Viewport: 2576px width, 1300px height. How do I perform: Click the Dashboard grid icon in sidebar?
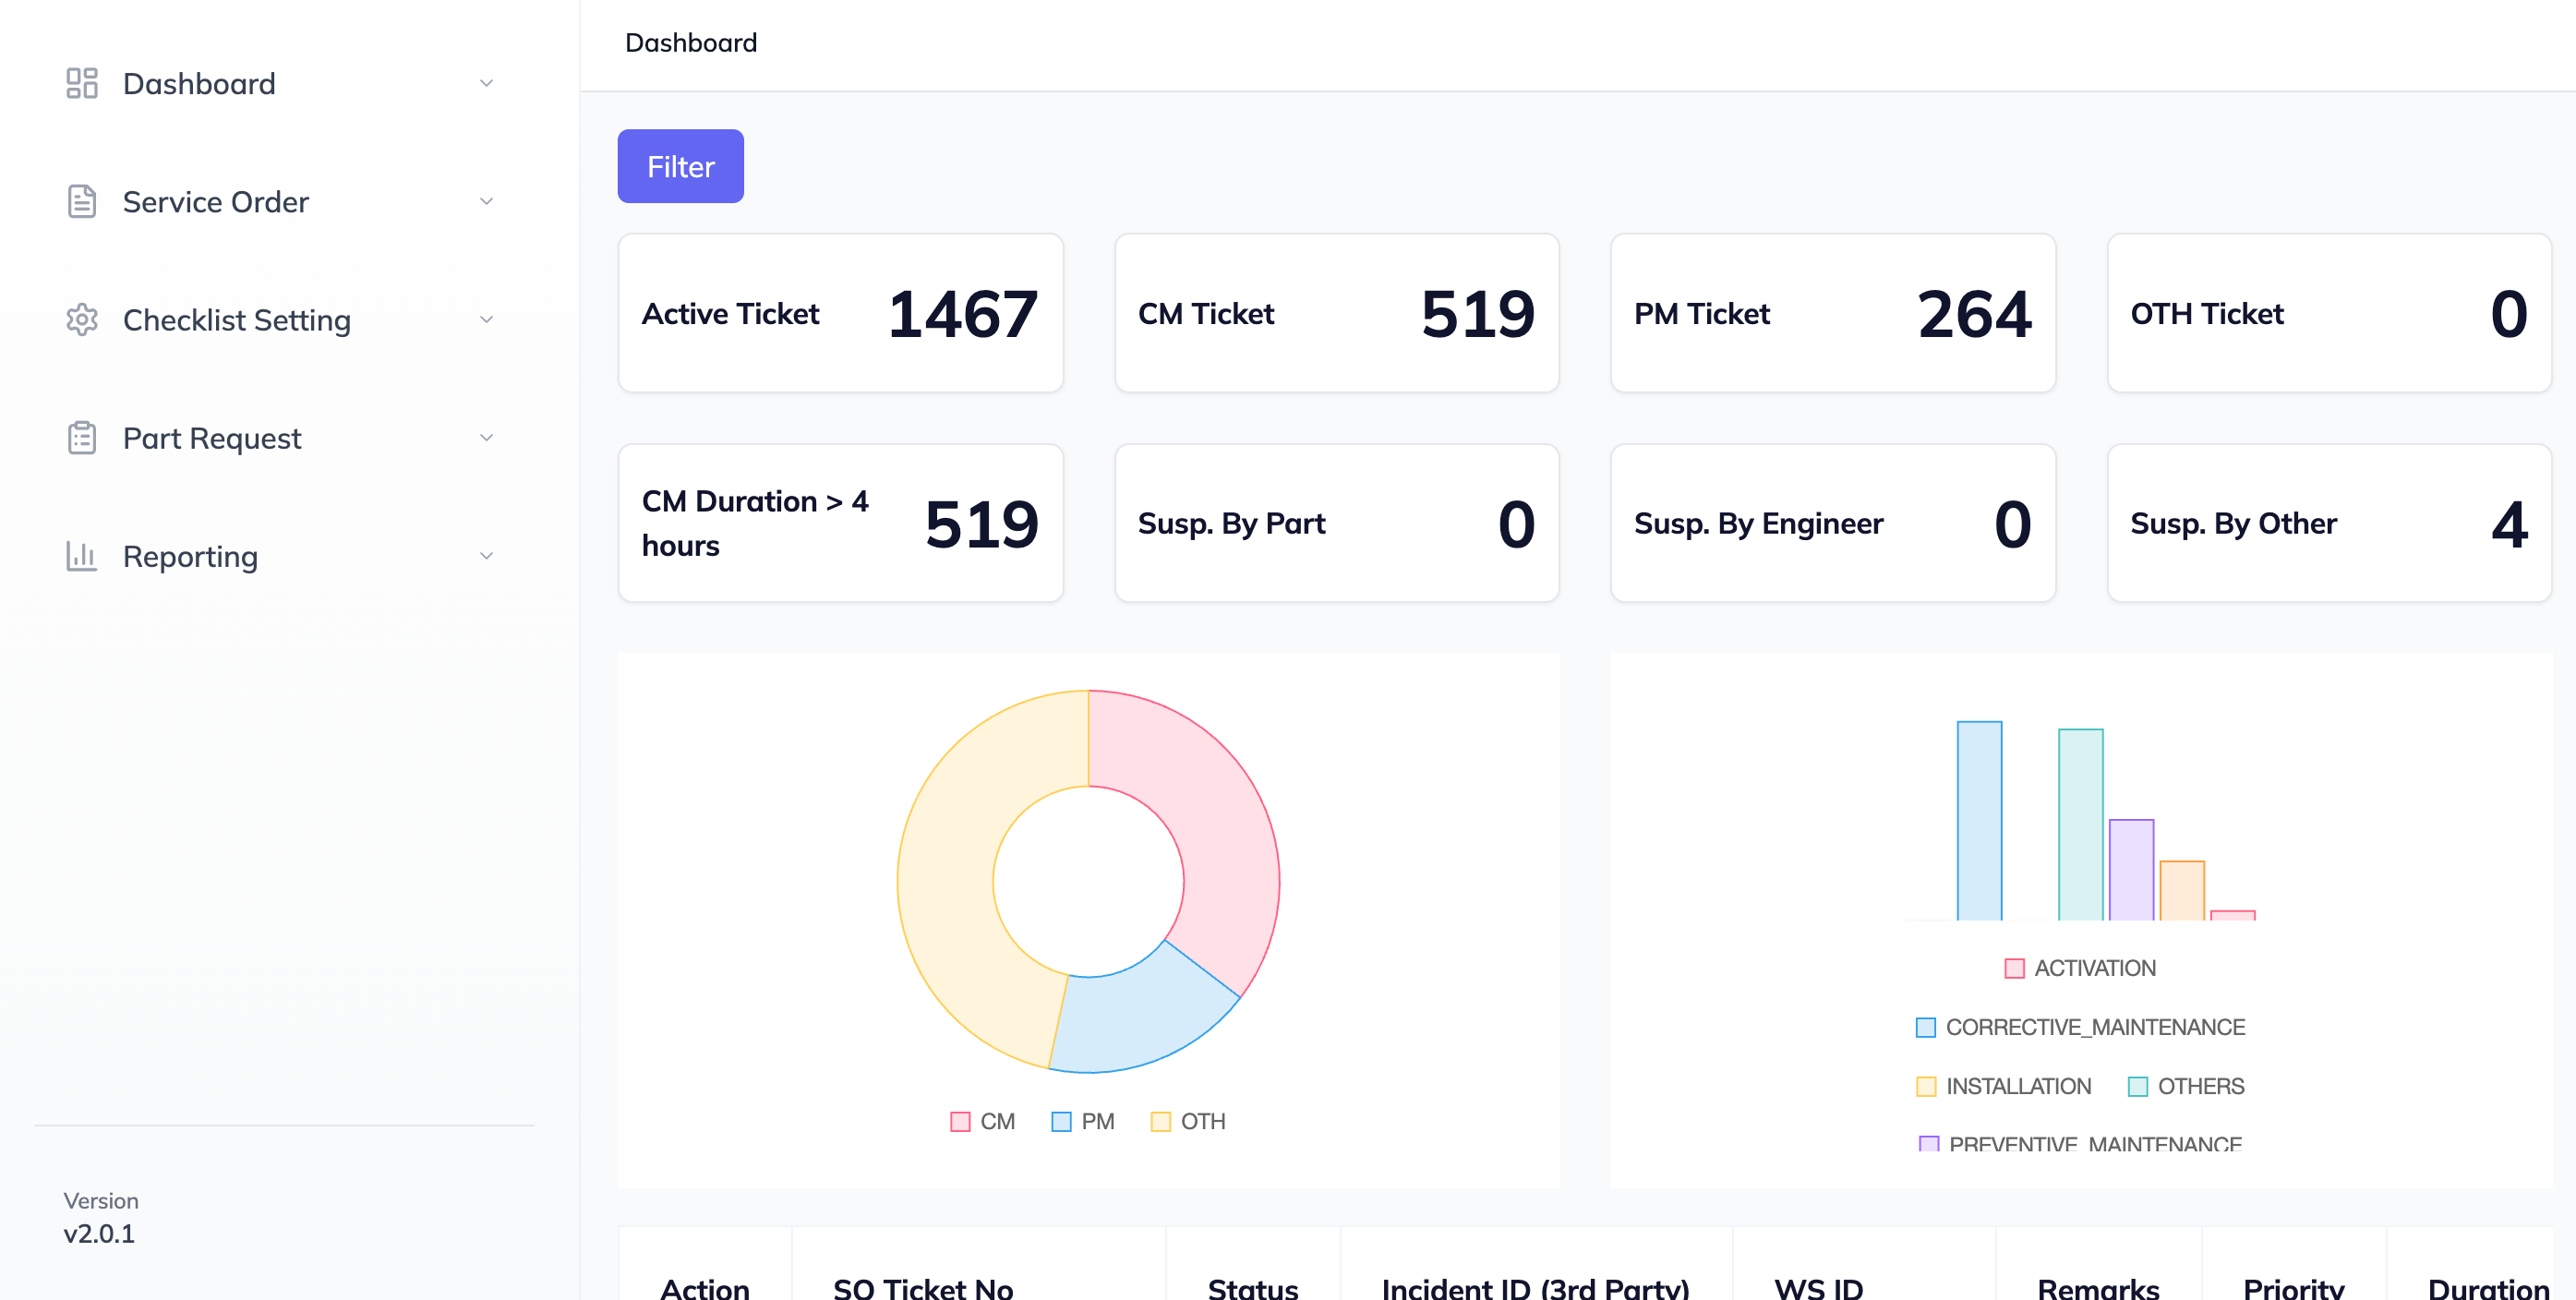click(81, 83)
